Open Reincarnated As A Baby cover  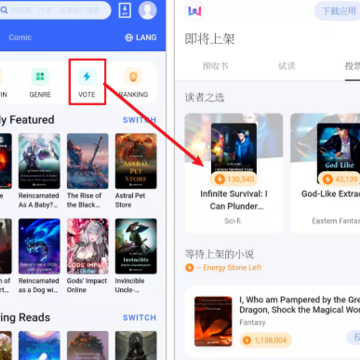(39, 161)
